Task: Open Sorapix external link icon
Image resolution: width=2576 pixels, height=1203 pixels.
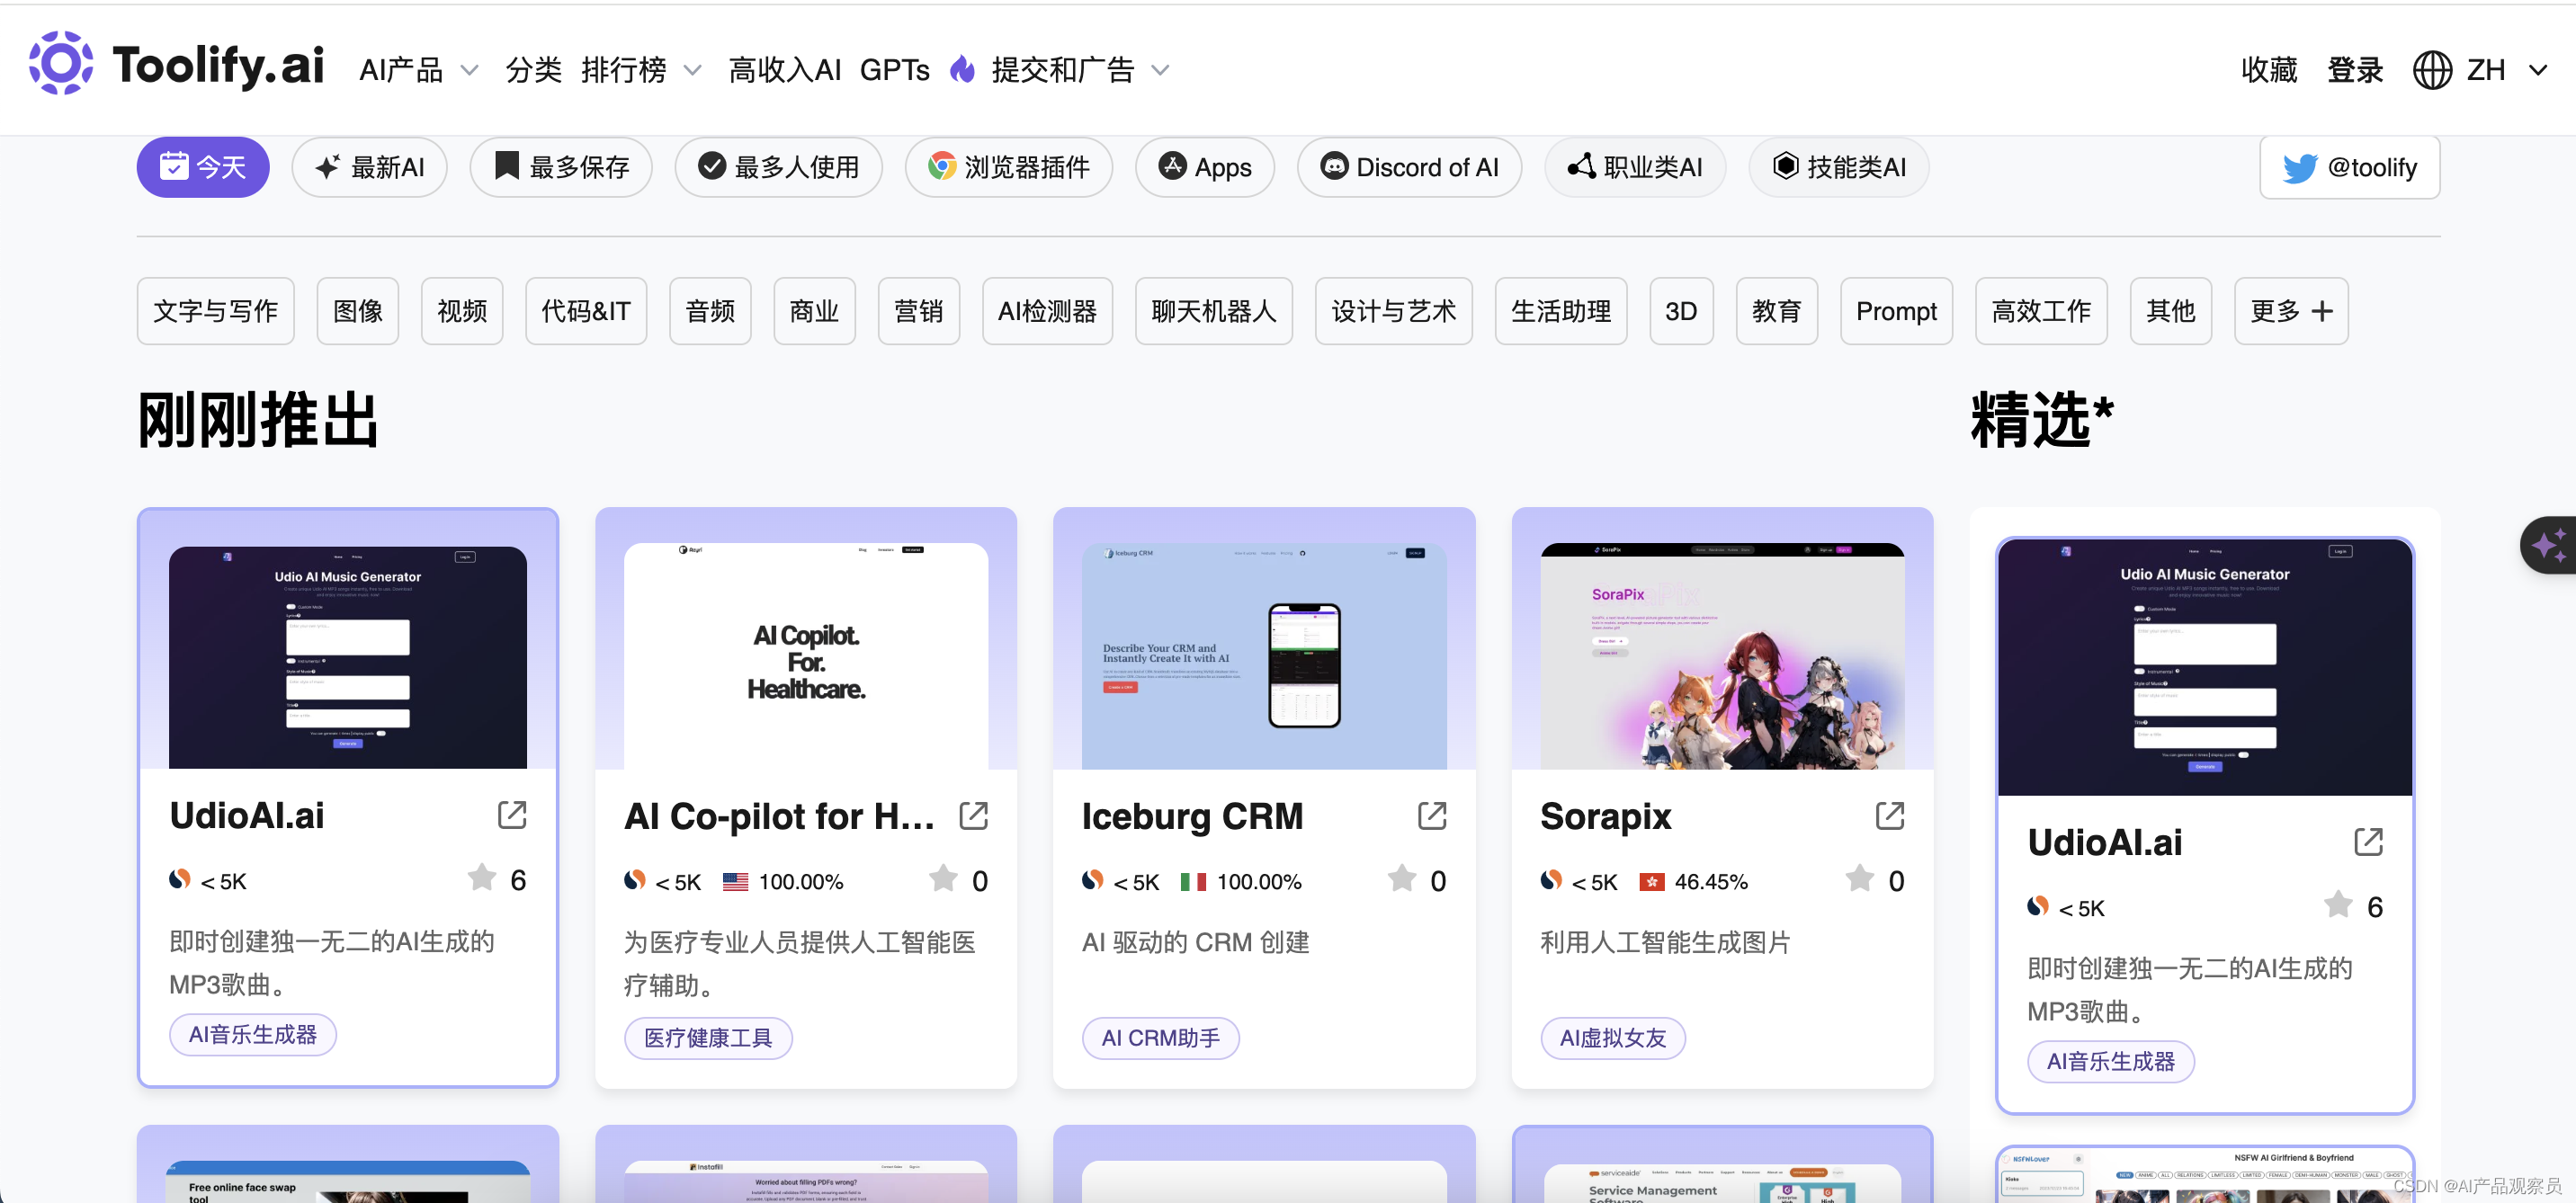Action: 1890,816
